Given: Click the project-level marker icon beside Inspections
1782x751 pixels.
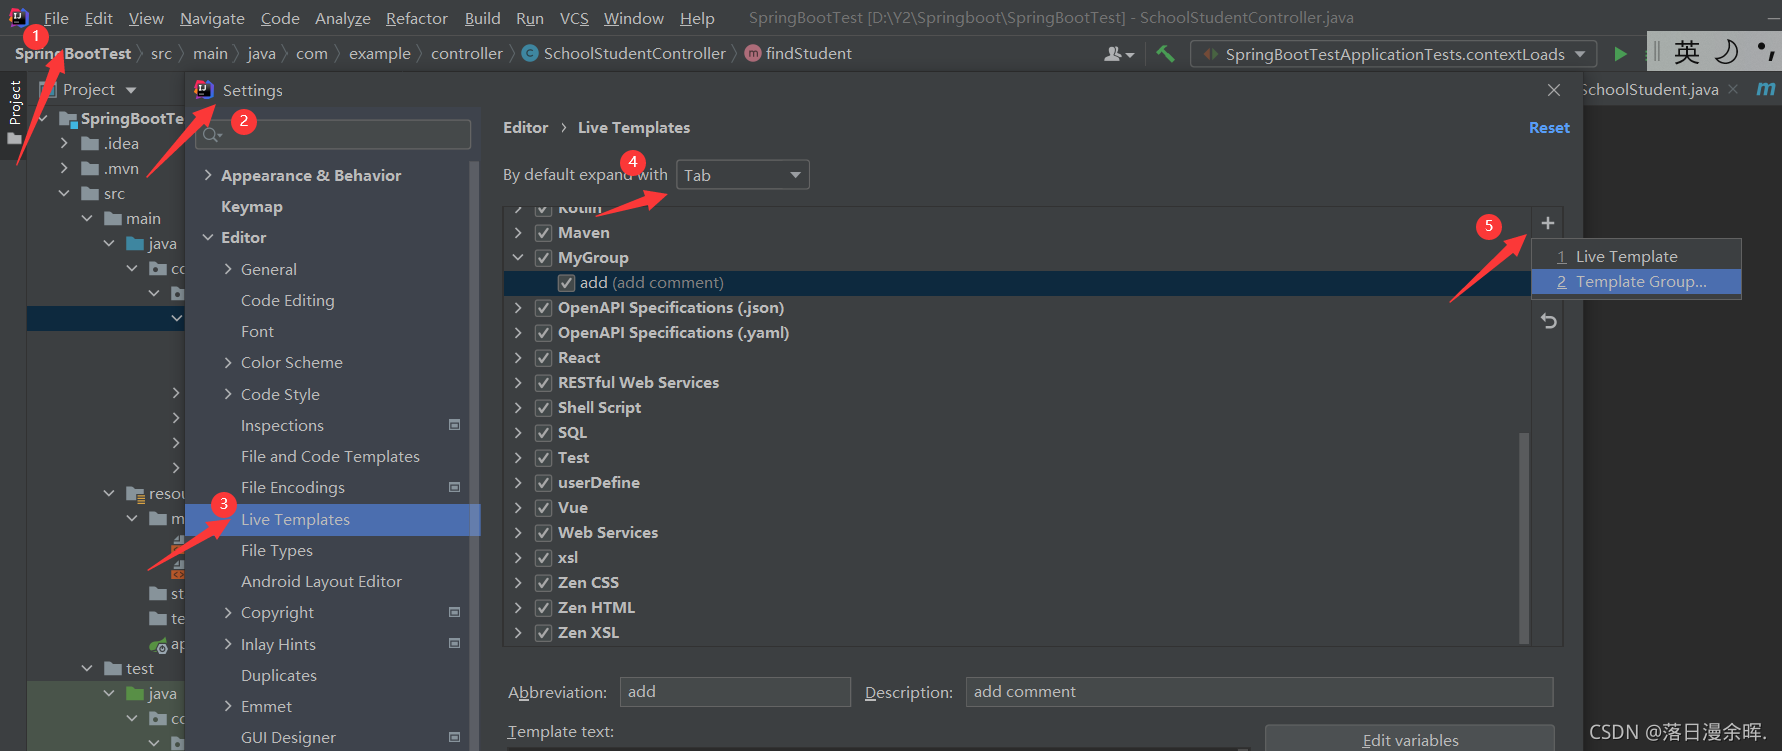Looking at the screenshot, I should 455,425.
